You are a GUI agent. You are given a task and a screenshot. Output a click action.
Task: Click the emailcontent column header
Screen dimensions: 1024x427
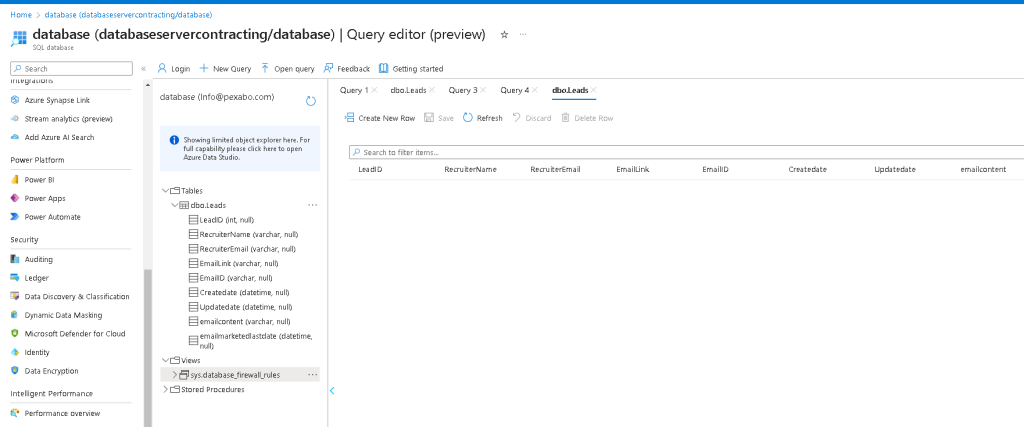[x=983, y=169]
